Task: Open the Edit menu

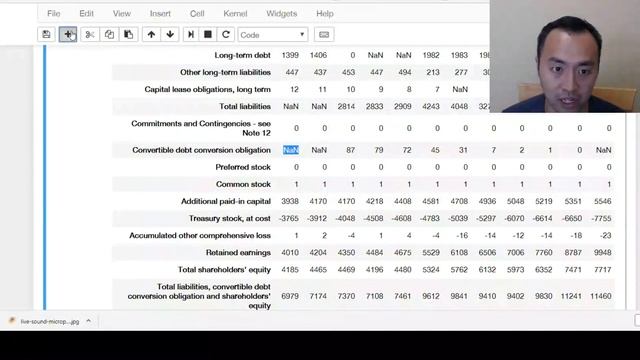Action: [87, 13]
